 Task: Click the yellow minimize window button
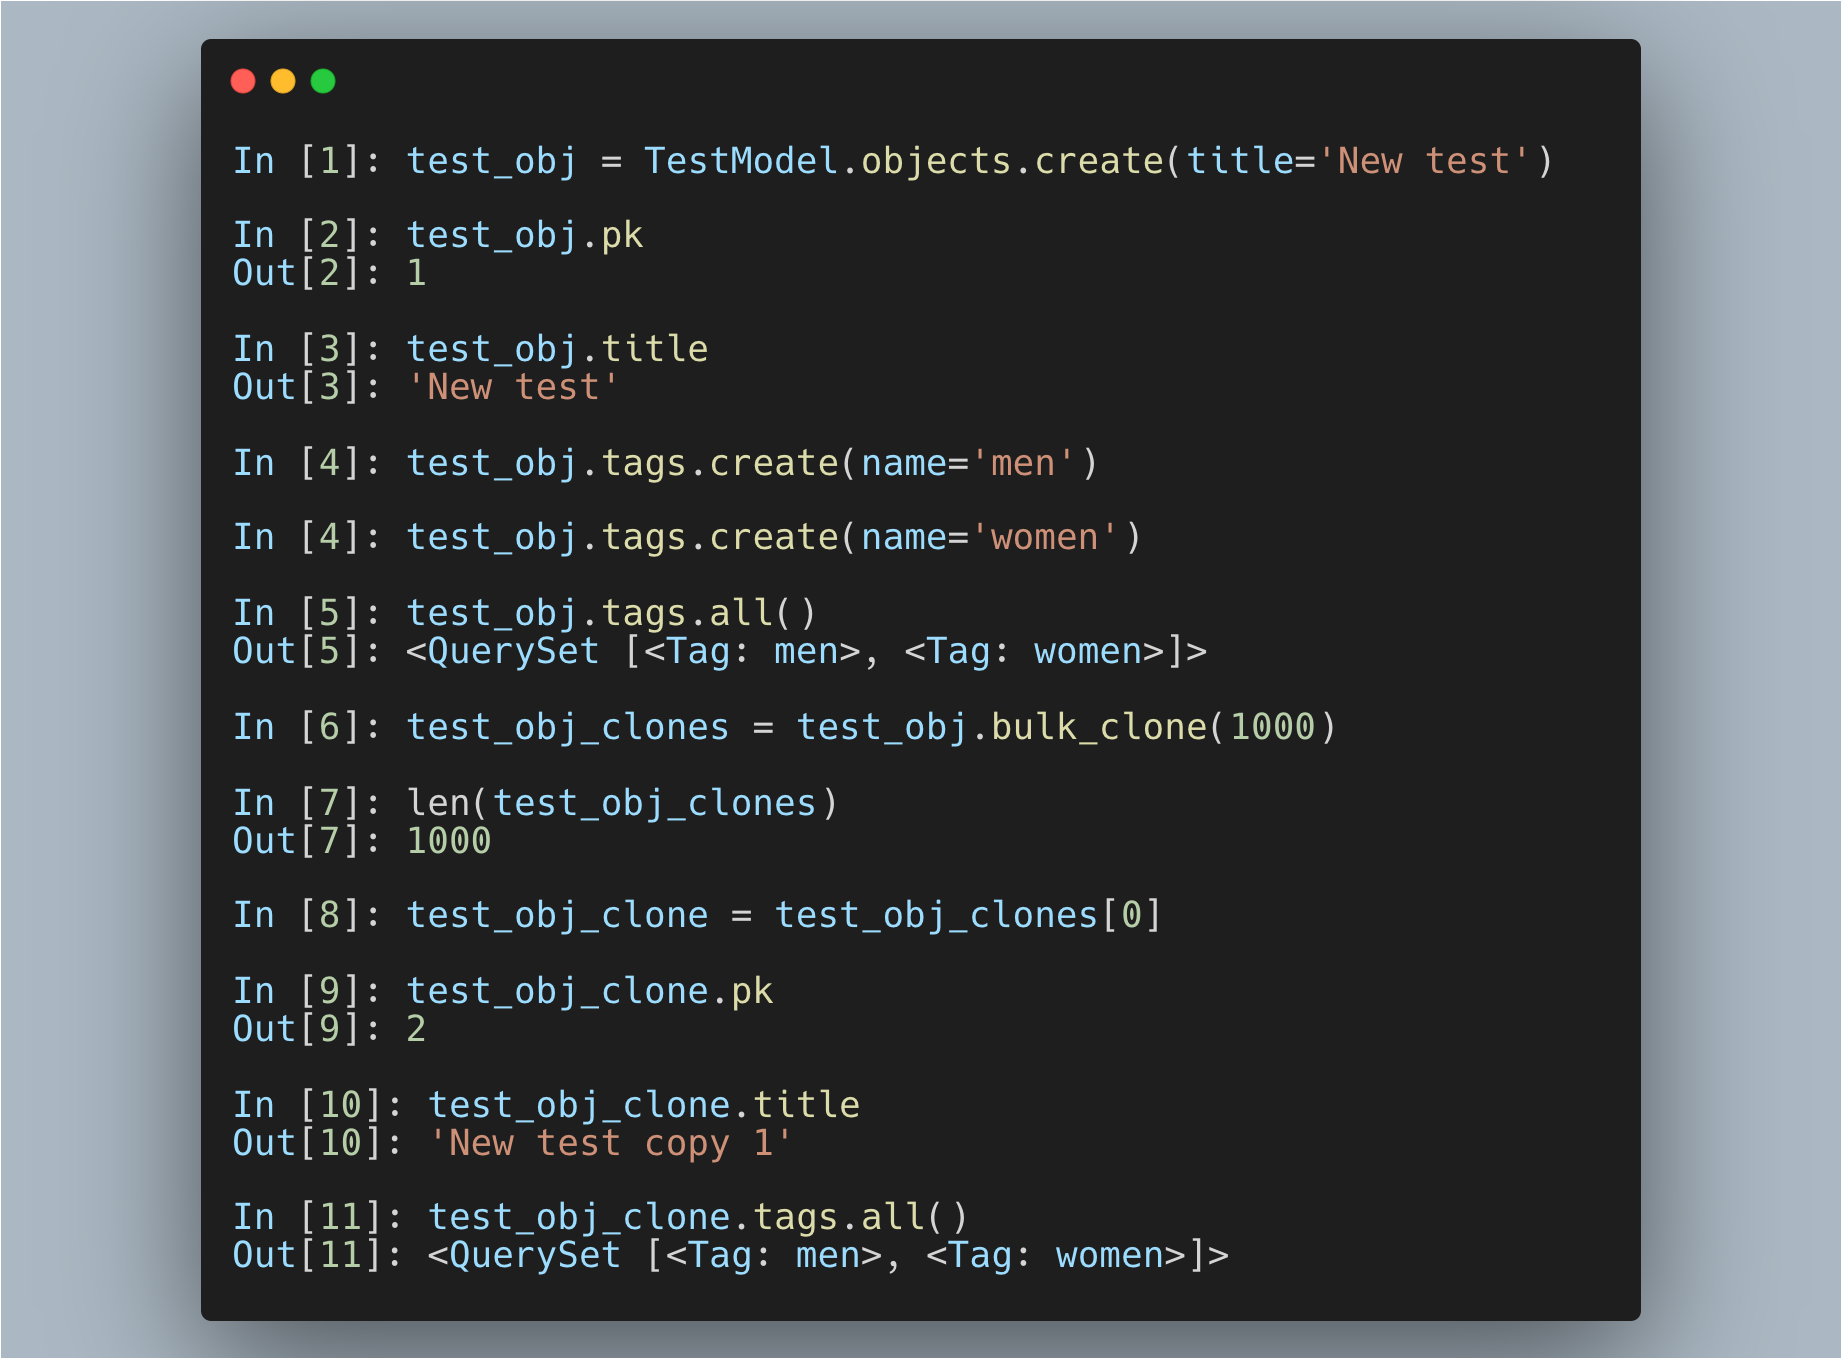tap(283, 80)
